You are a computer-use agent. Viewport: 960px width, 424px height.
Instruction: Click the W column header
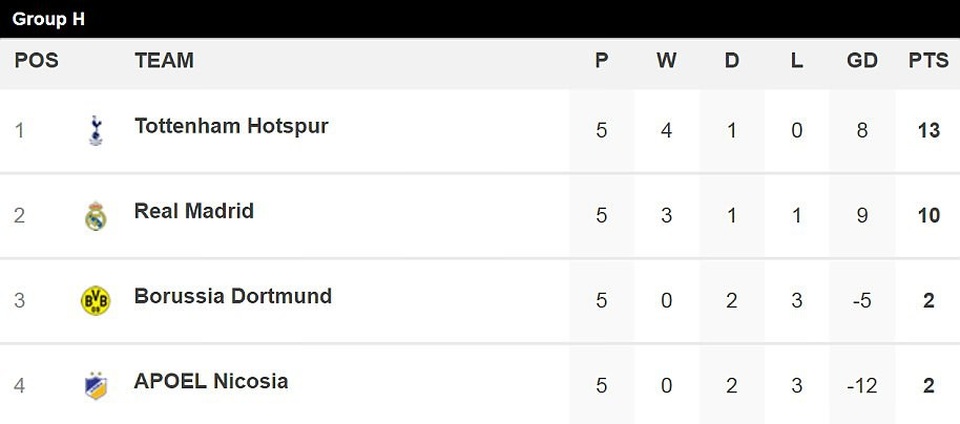click(667, 60)
